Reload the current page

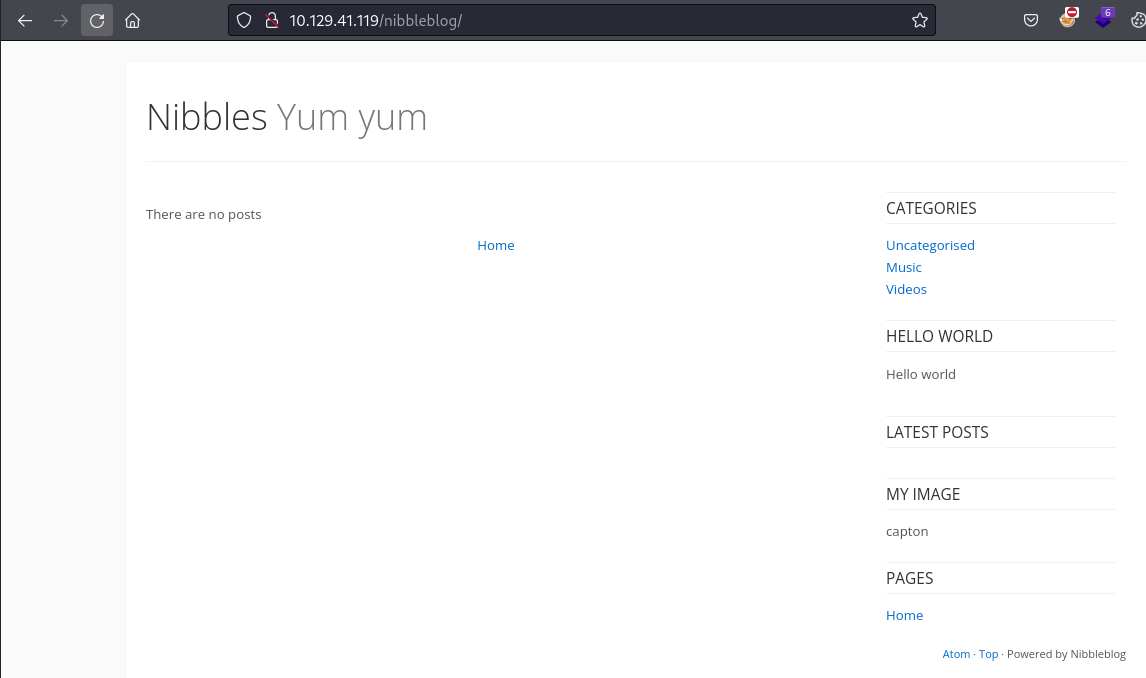(97, 20)
